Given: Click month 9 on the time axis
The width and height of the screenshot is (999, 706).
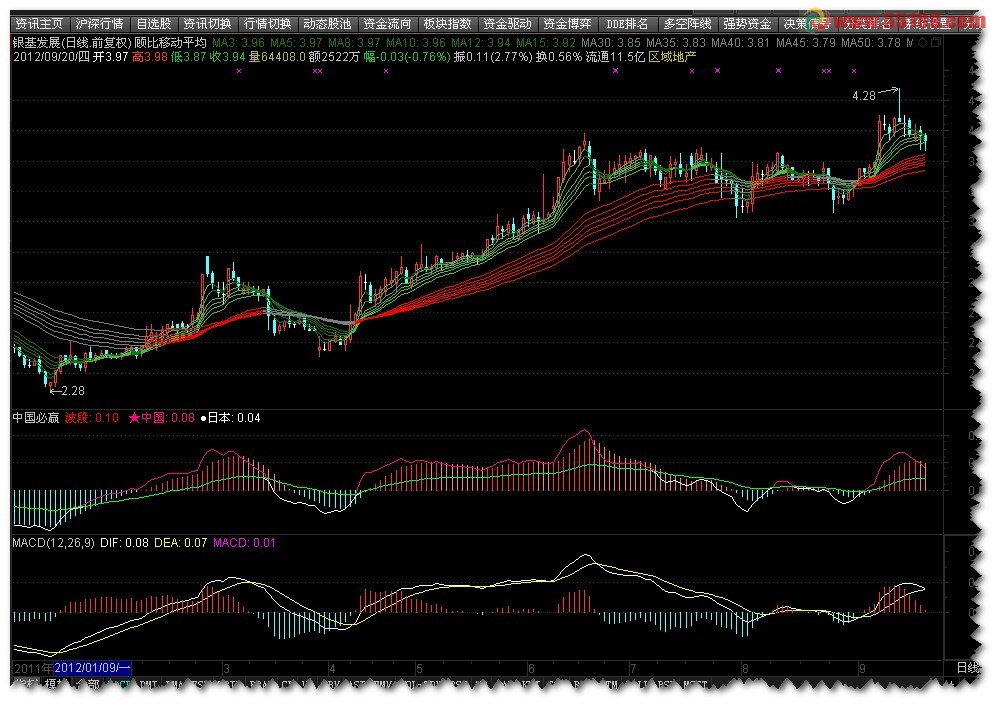Looking at the screenshot, I should click(862, 668).
